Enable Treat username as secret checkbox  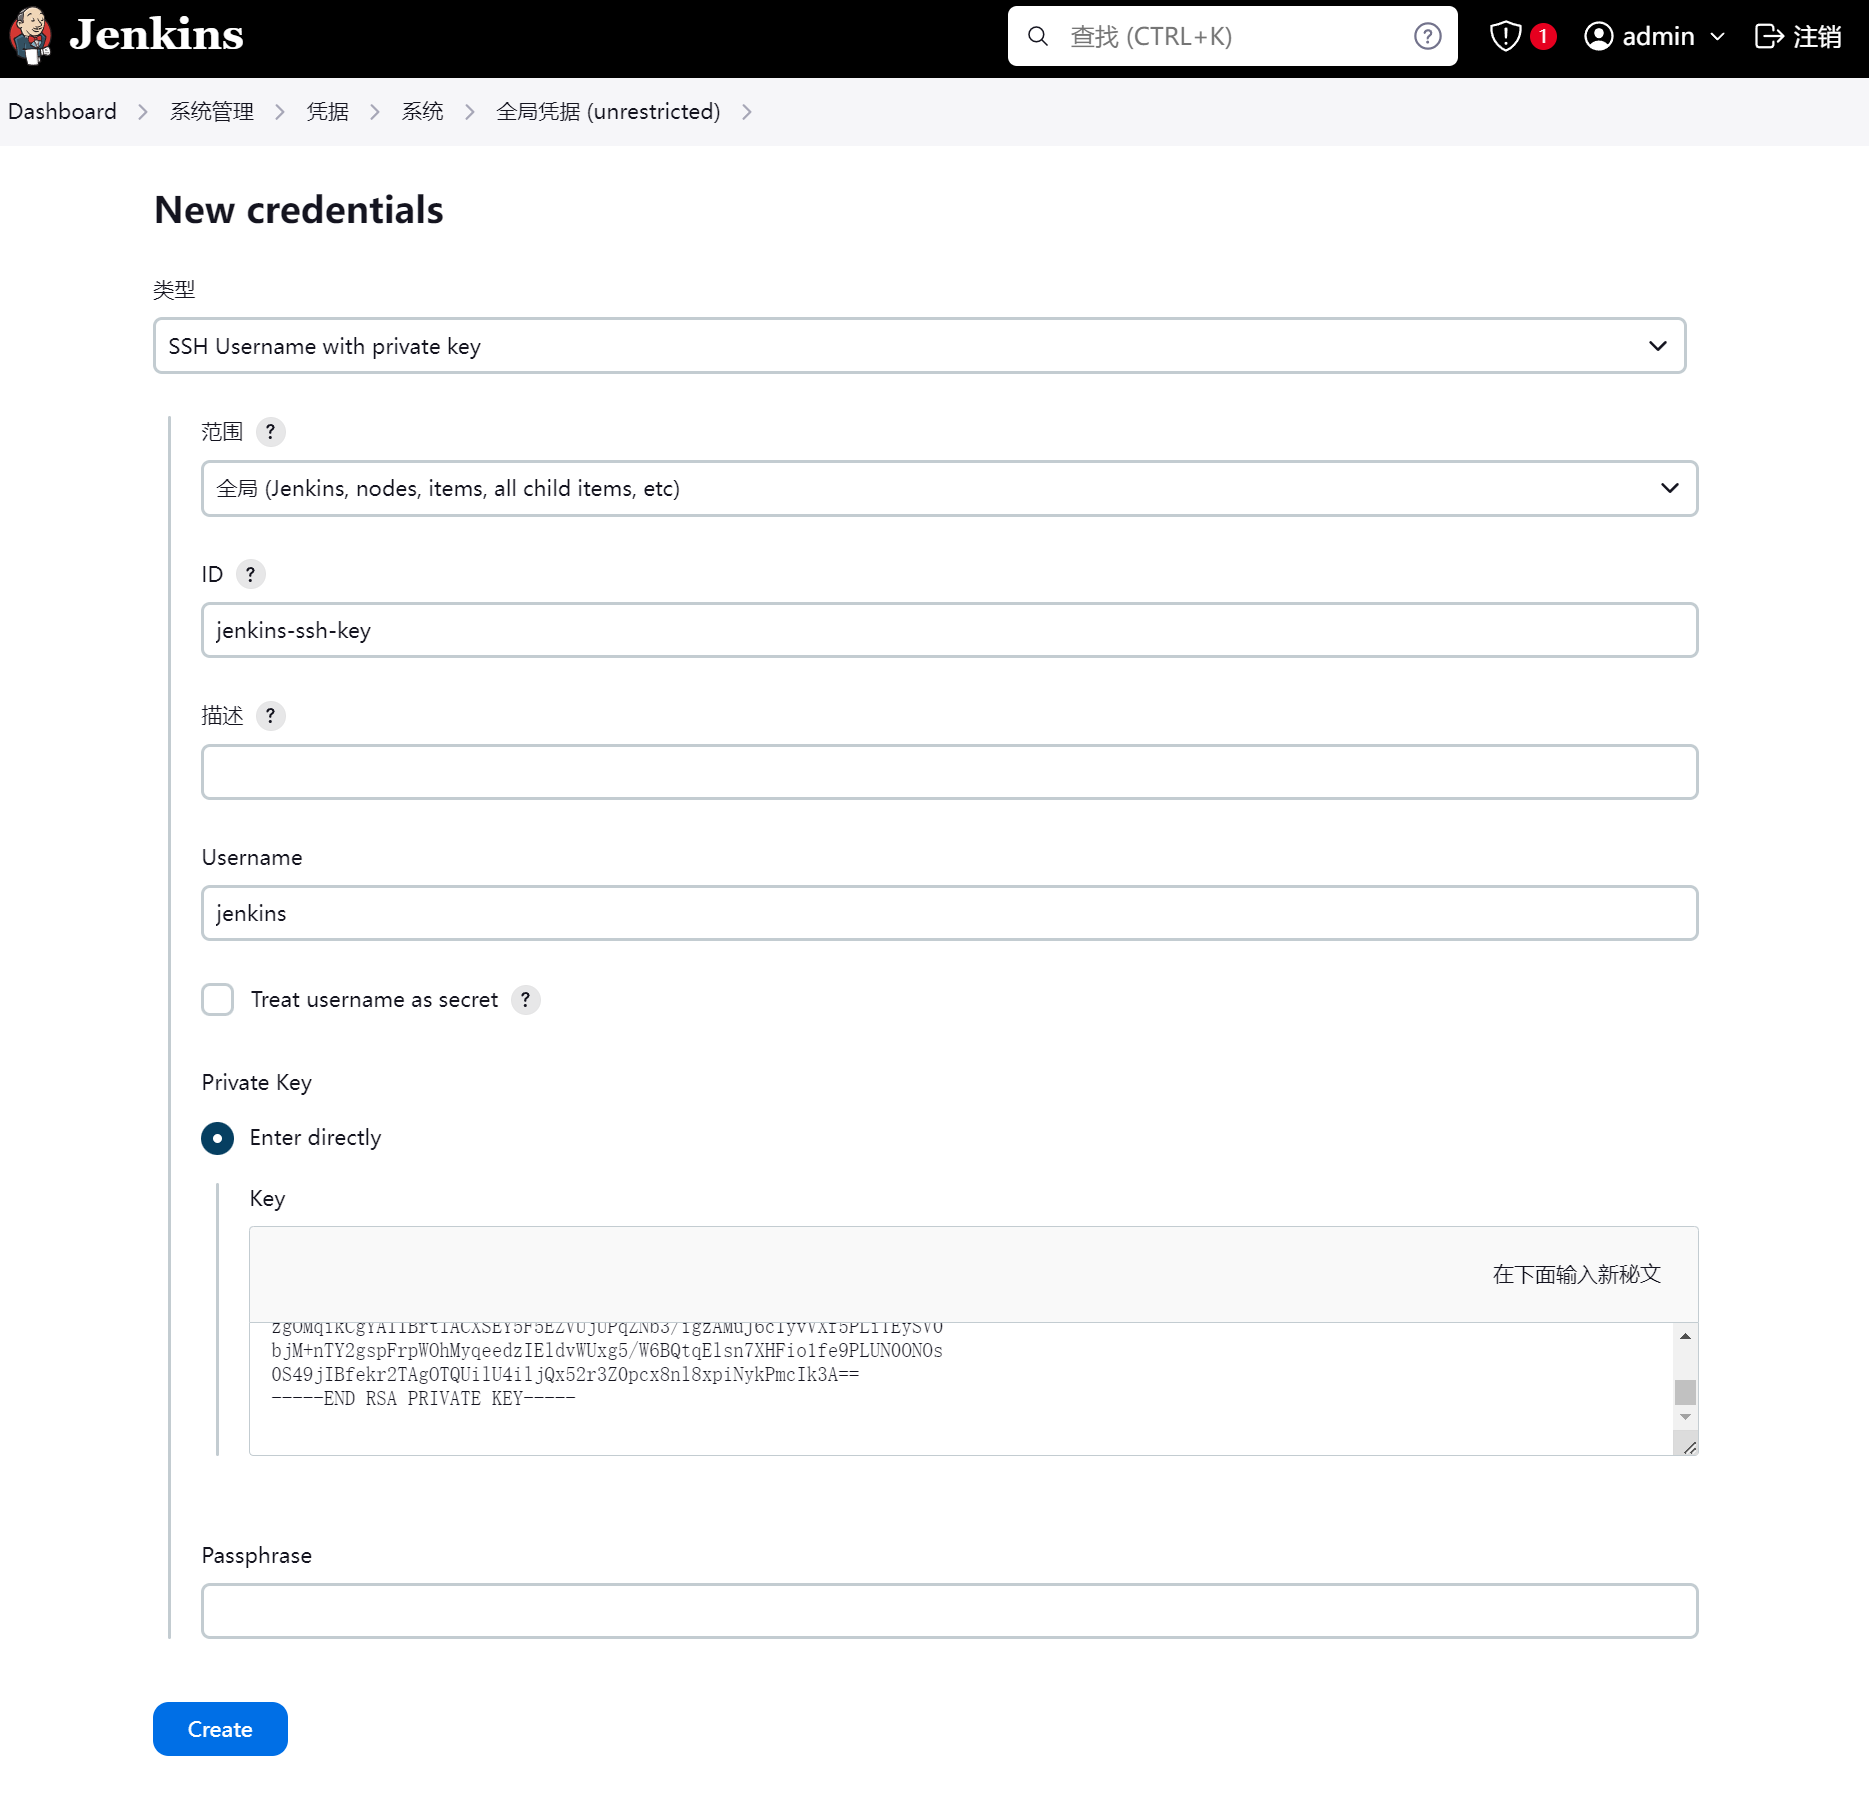(217, 1000)
